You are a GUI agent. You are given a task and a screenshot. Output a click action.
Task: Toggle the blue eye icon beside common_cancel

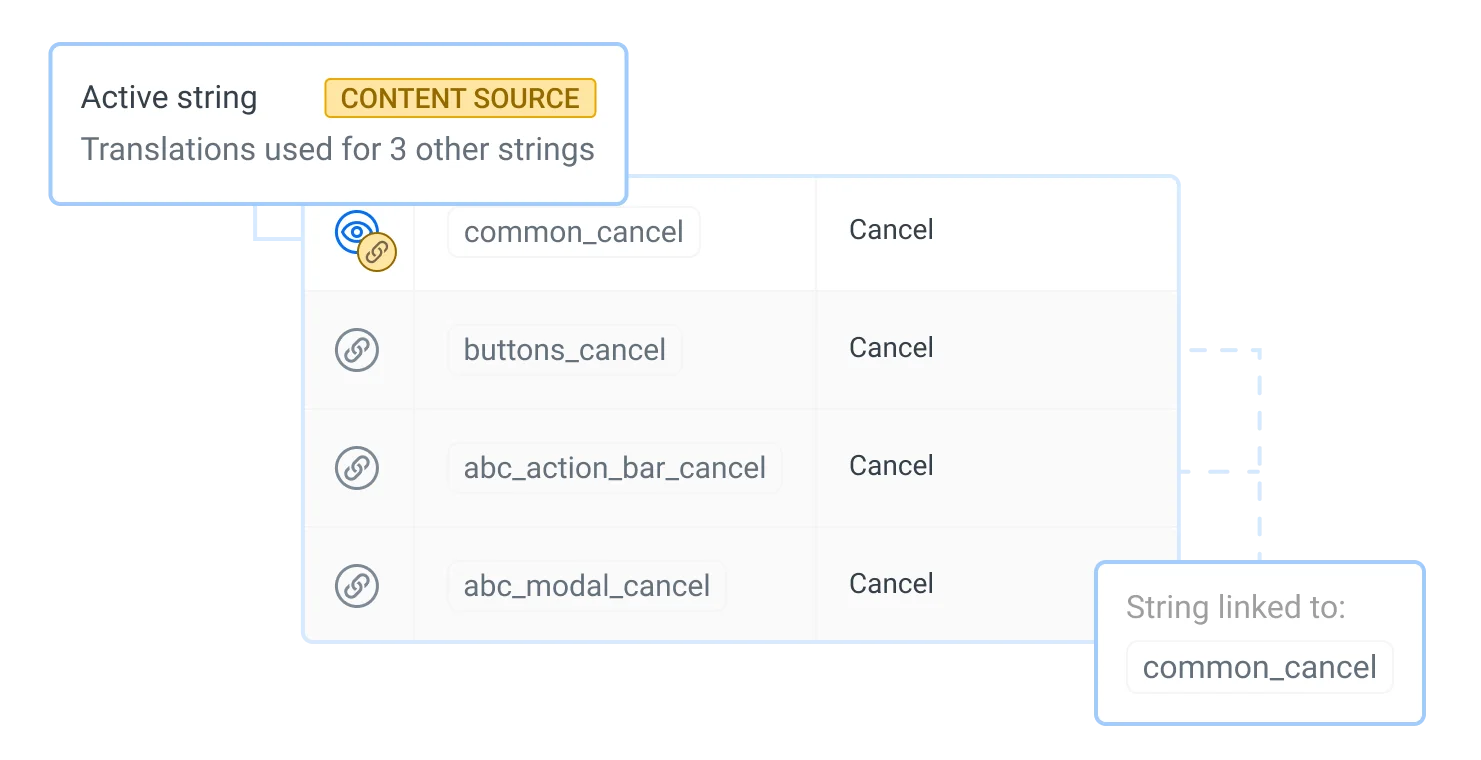click(x=354, y=229)
